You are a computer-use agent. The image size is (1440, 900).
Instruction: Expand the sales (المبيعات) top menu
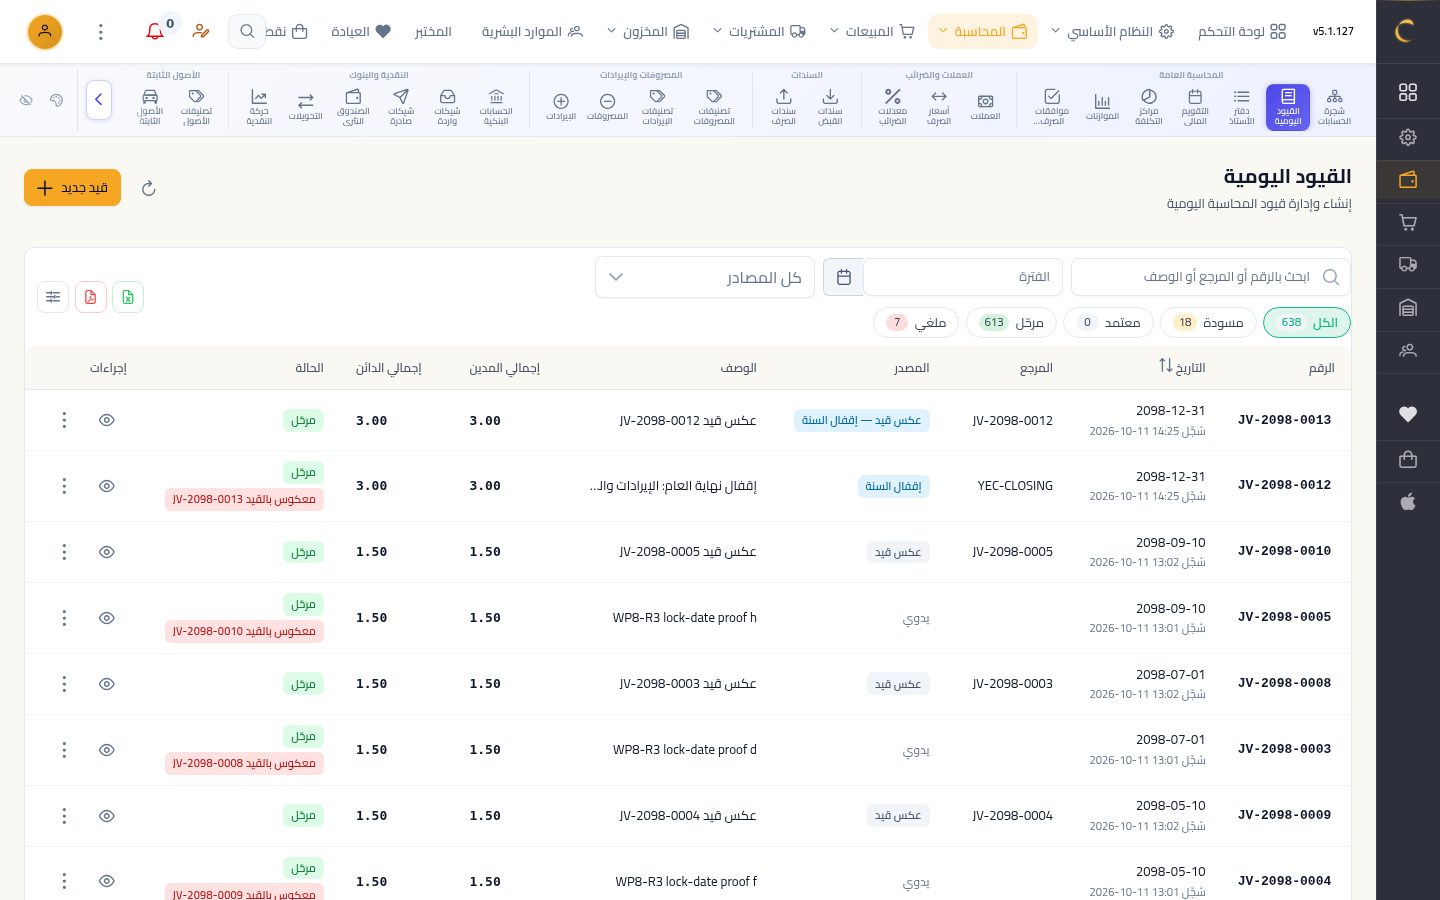click(872, 32)
